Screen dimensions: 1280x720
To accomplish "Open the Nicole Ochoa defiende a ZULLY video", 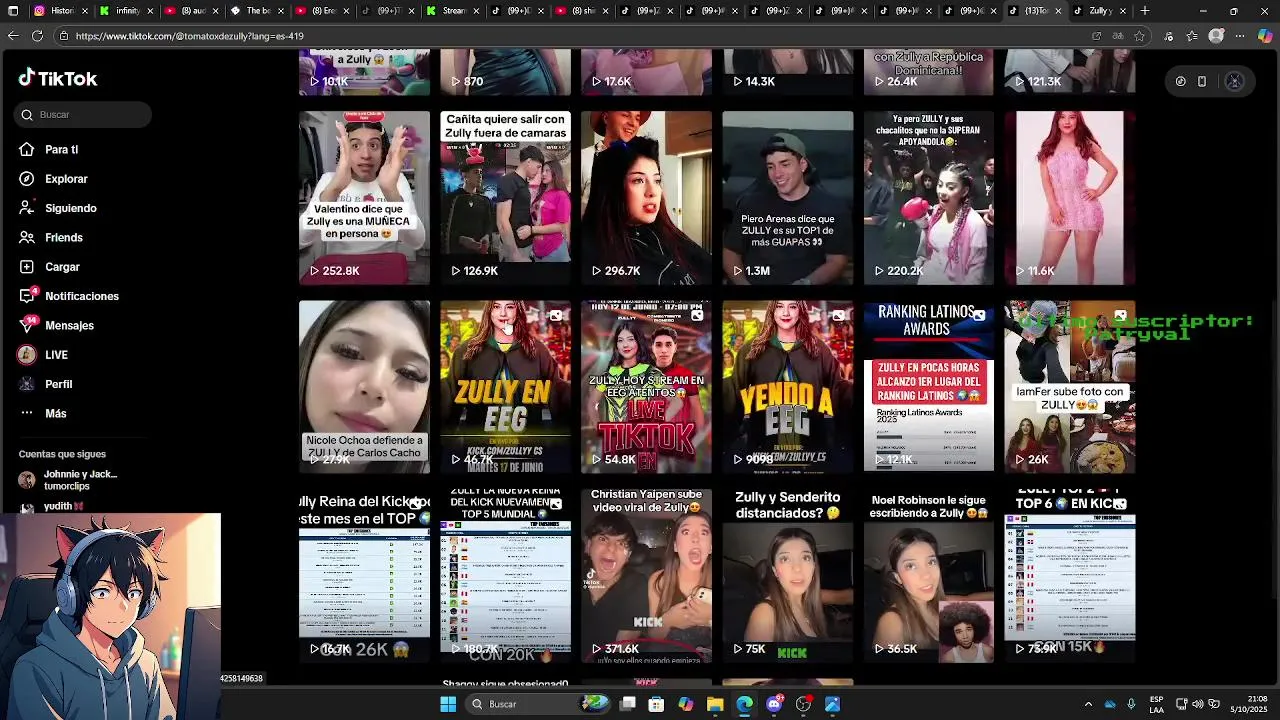I will 364,387.
